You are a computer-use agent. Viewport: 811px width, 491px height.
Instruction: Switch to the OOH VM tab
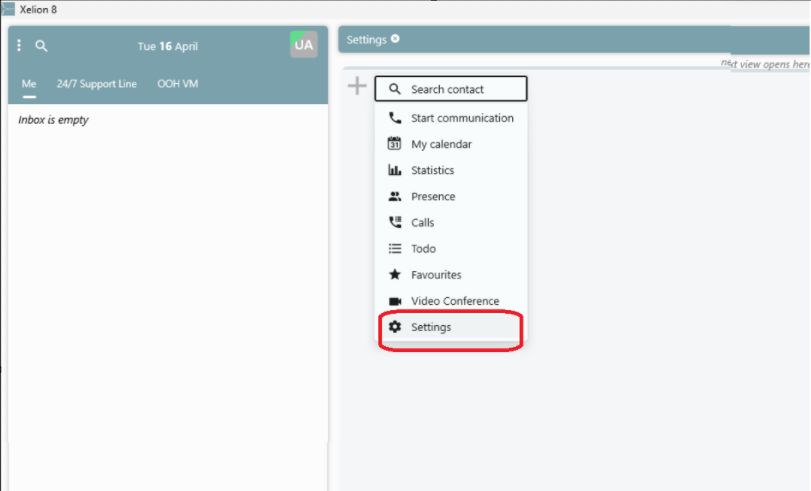tap(177, 84)
